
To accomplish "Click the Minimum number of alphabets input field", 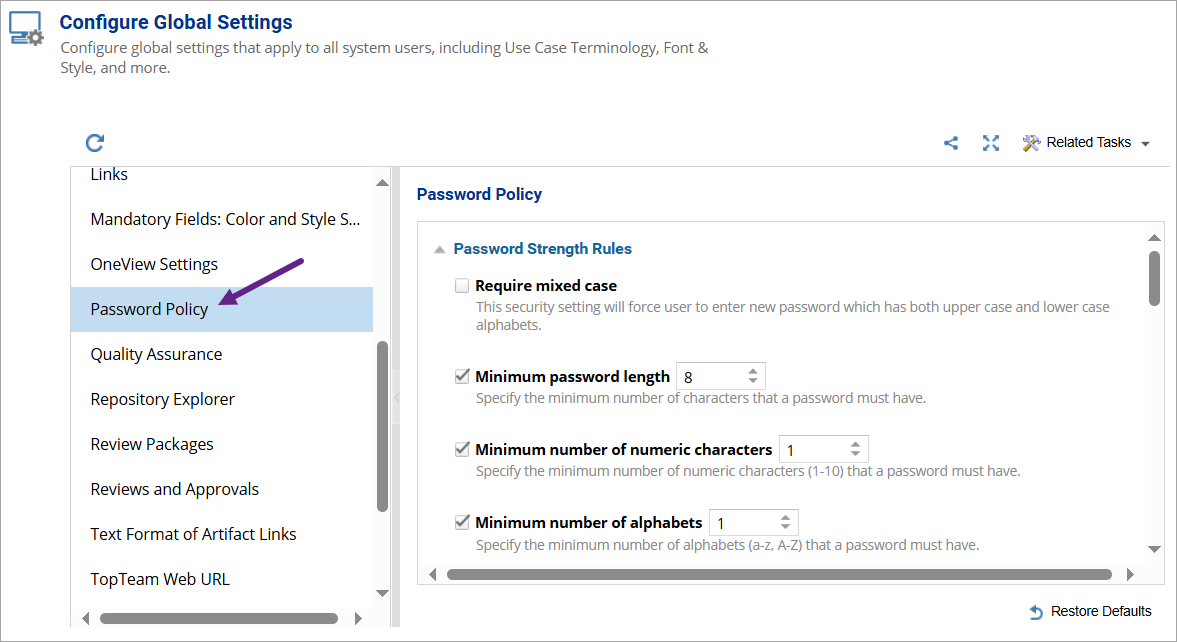I will pyautogui.click(x=742, y=523).
